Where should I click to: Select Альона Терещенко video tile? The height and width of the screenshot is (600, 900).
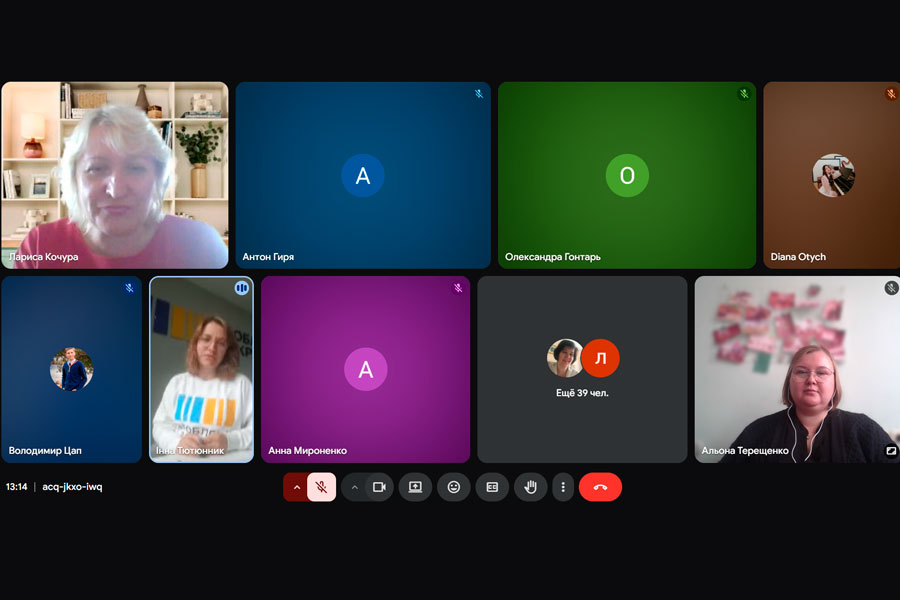click(797, 369)
